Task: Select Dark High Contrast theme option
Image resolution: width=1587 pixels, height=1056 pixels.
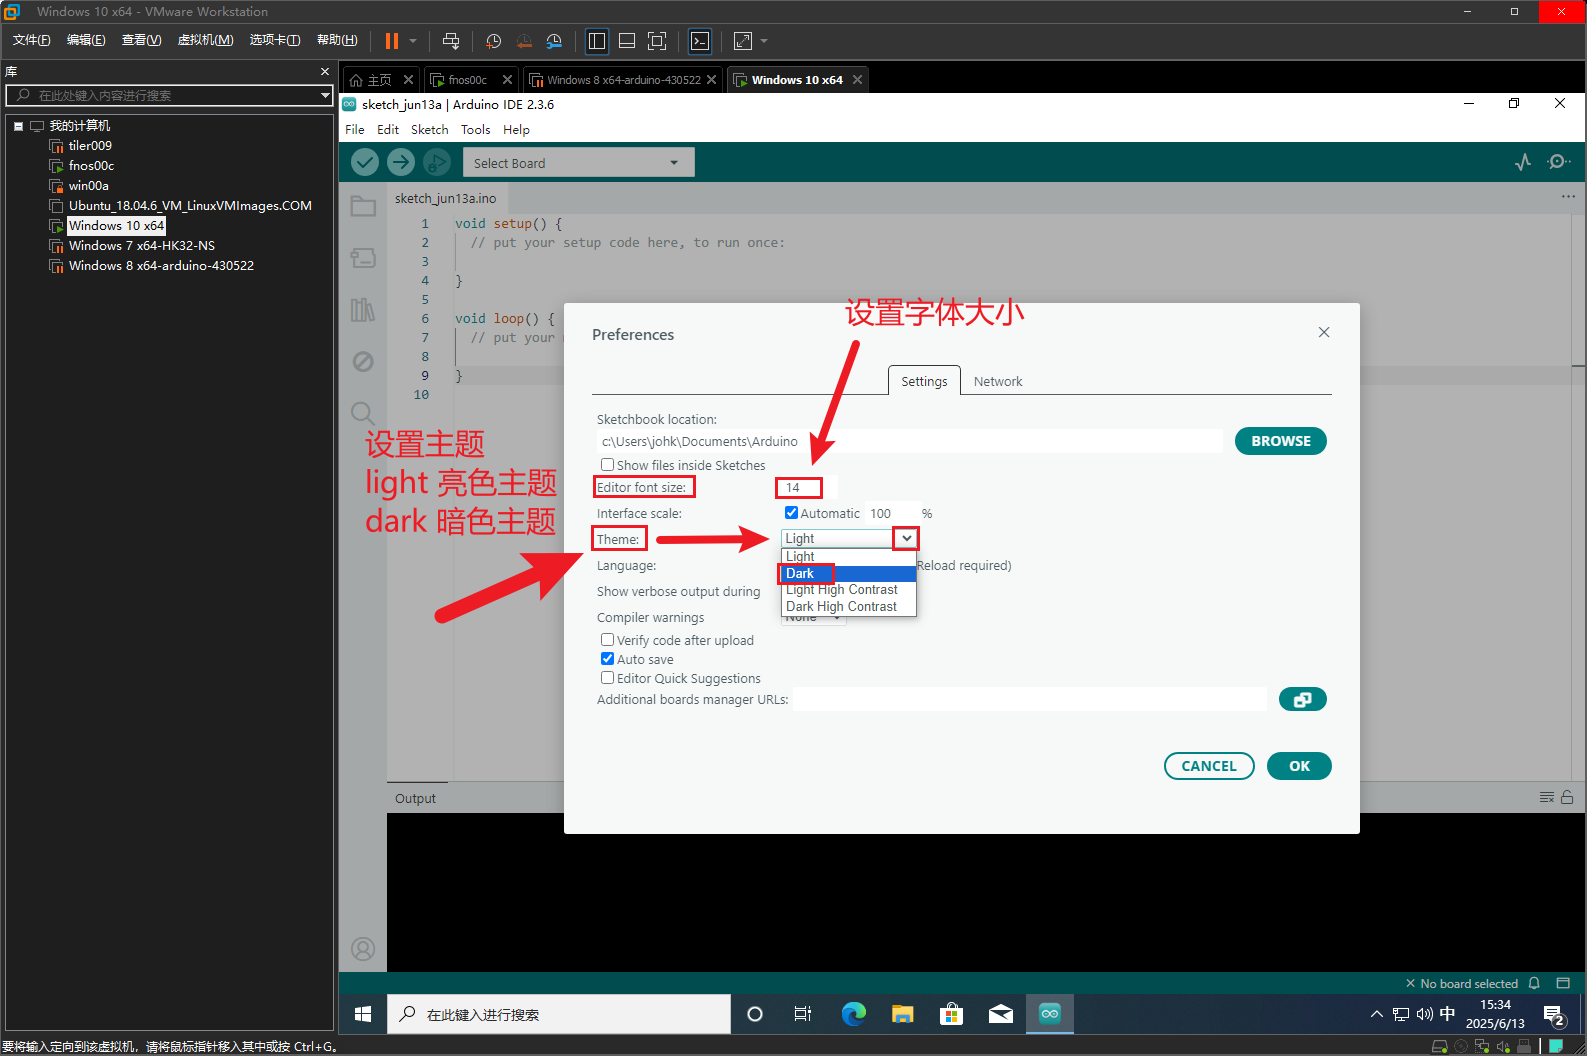Action: 848,606
